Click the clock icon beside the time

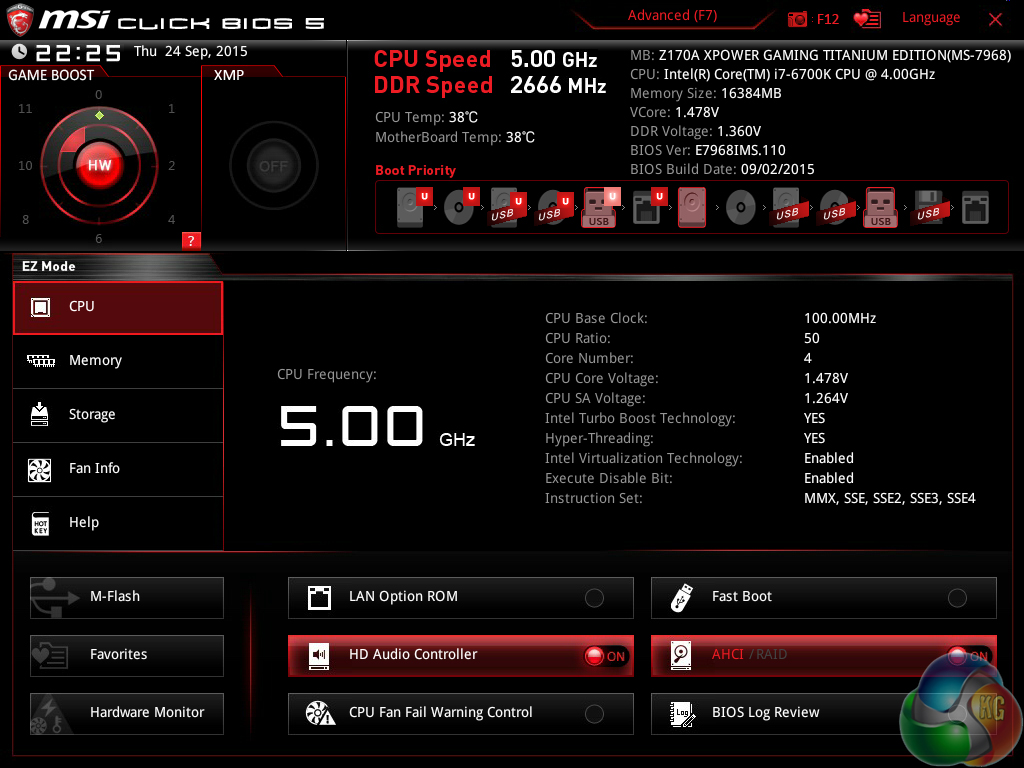20,52
